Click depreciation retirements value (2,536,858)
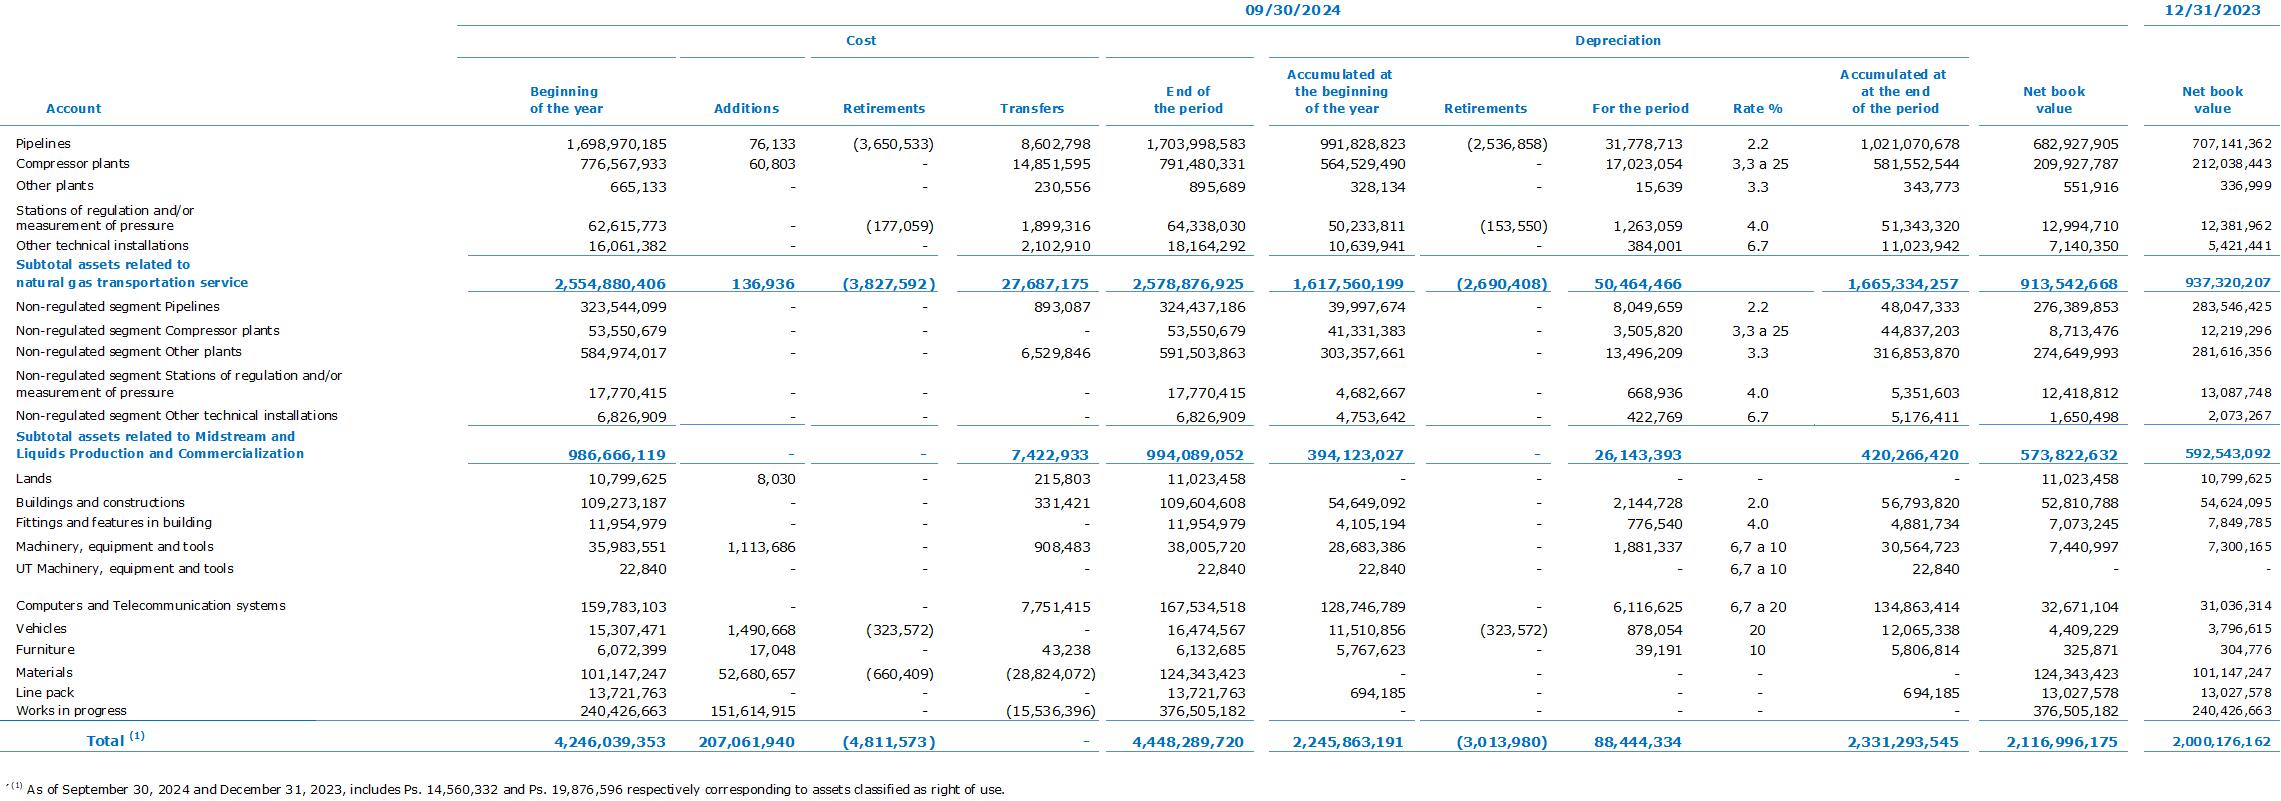Image resolution: width=2281 pixels, height=801 pixels. coord(1507,144)
